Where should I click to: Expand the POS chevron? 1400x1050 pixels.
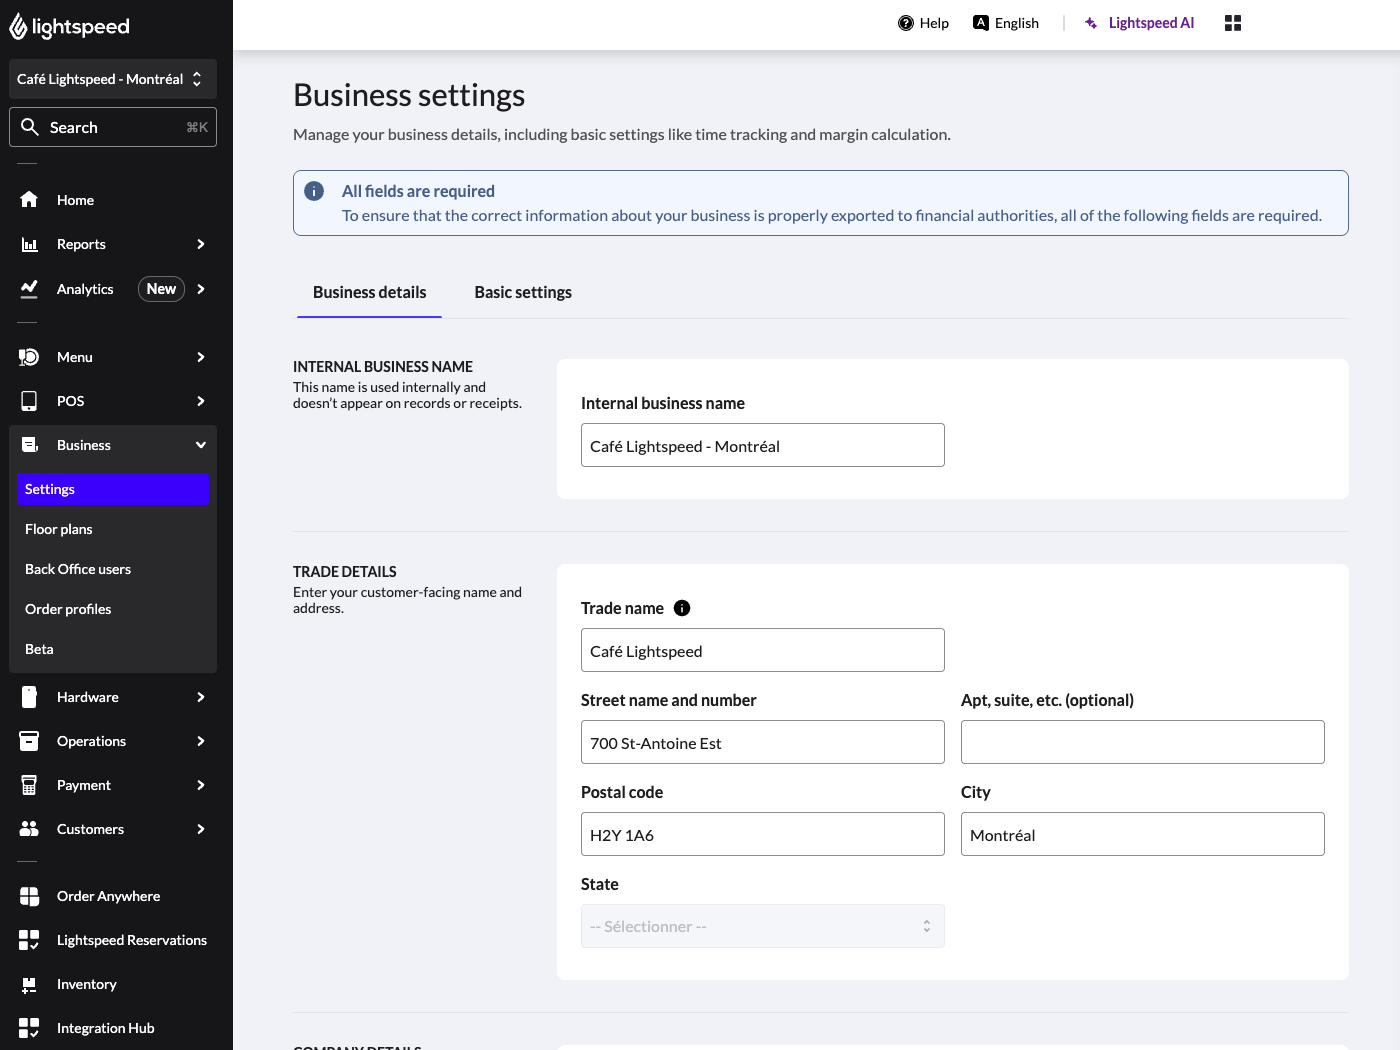[x=201, y=401]
